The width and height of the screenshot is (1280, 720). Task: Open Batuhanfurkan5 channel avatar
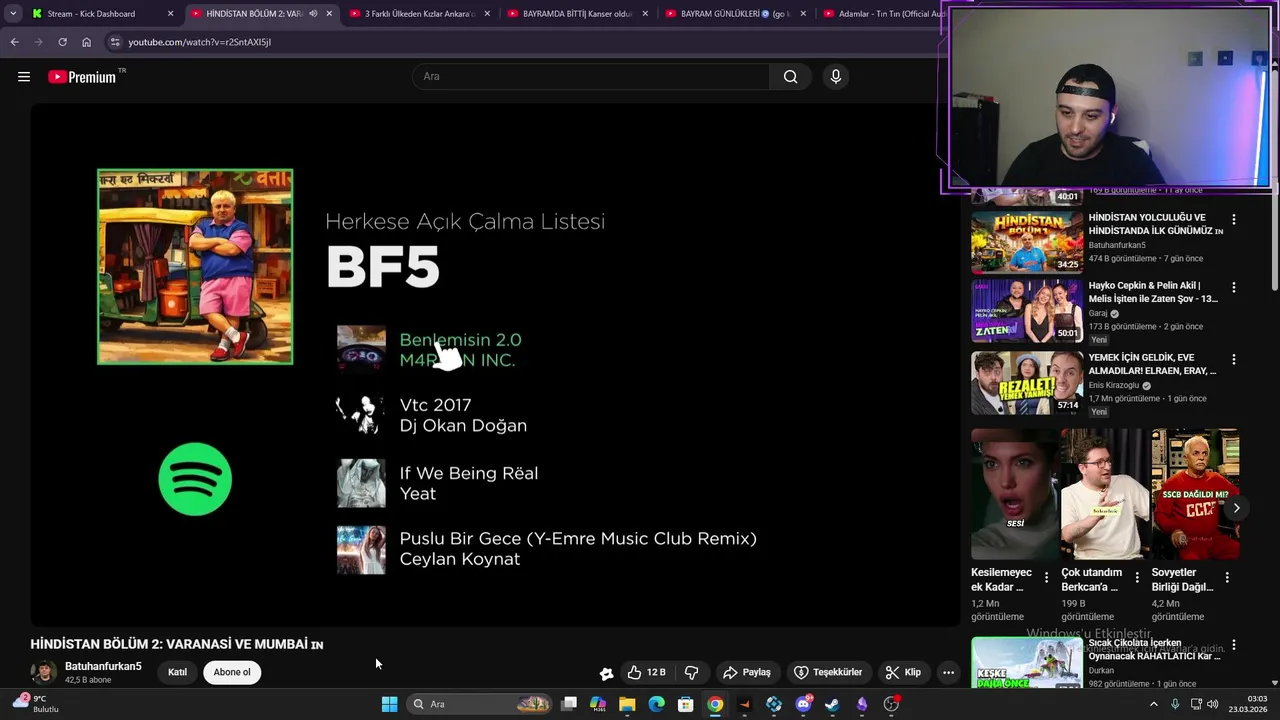[43, 672]
